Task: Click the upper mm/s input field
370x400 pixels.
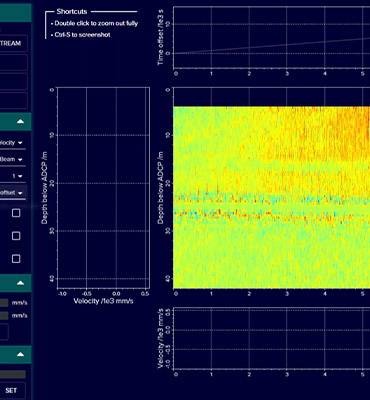Action: (4, 303)
